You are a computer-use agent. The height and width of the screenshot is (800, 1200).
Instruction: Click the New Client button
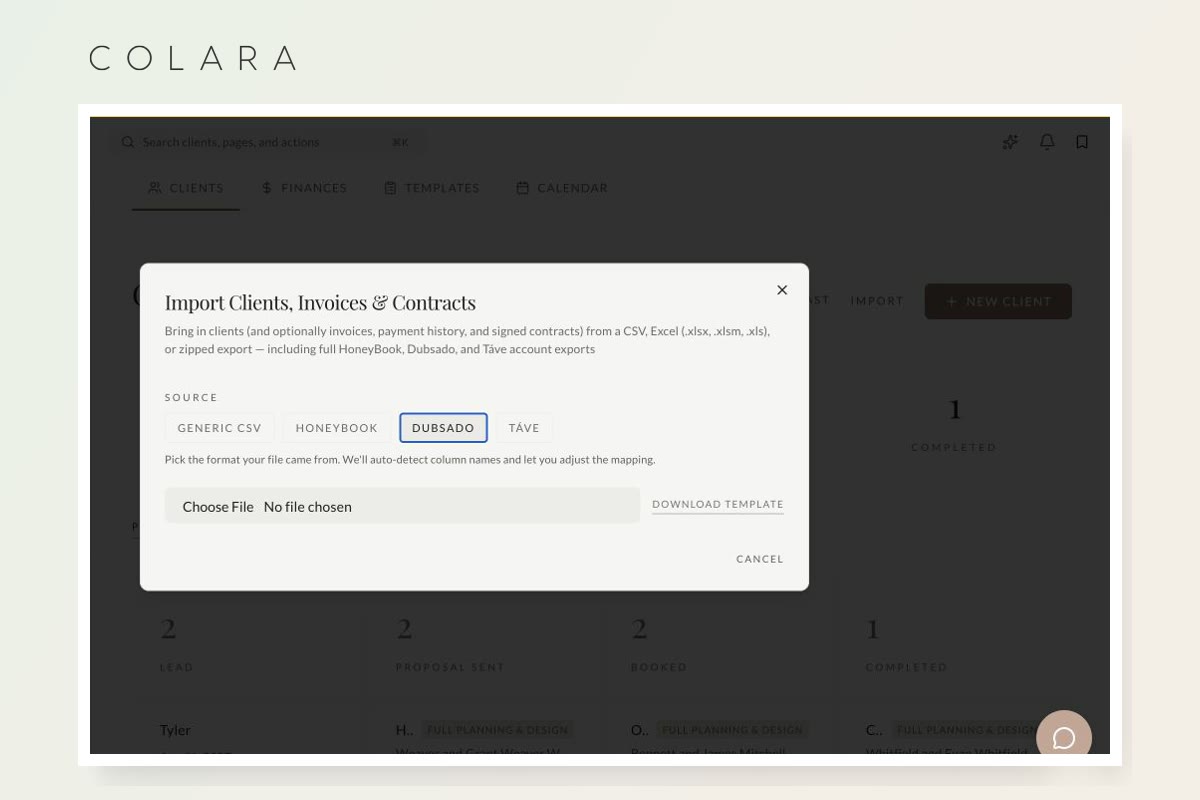[998, 301]
